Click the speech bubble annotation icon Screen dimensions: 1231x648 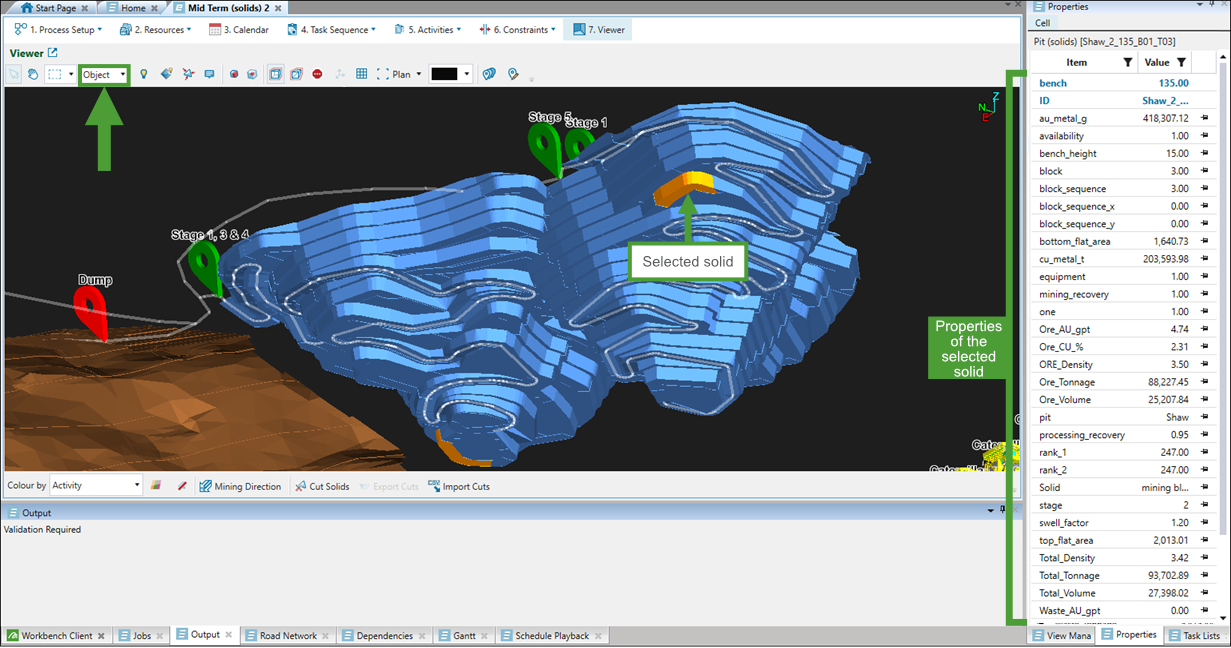tap(209, 74)
